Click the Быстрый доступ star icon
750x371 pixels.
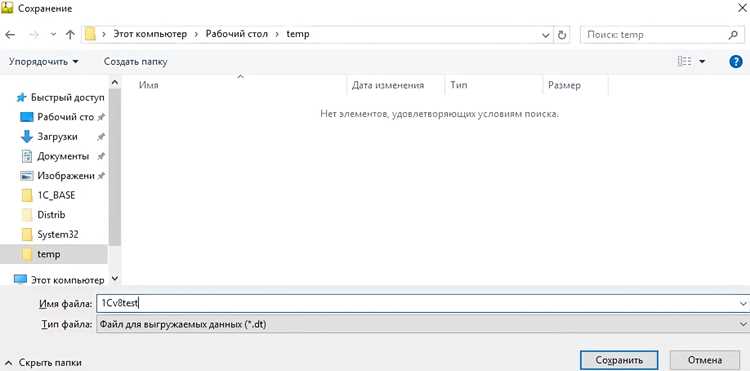click(21, 98)
